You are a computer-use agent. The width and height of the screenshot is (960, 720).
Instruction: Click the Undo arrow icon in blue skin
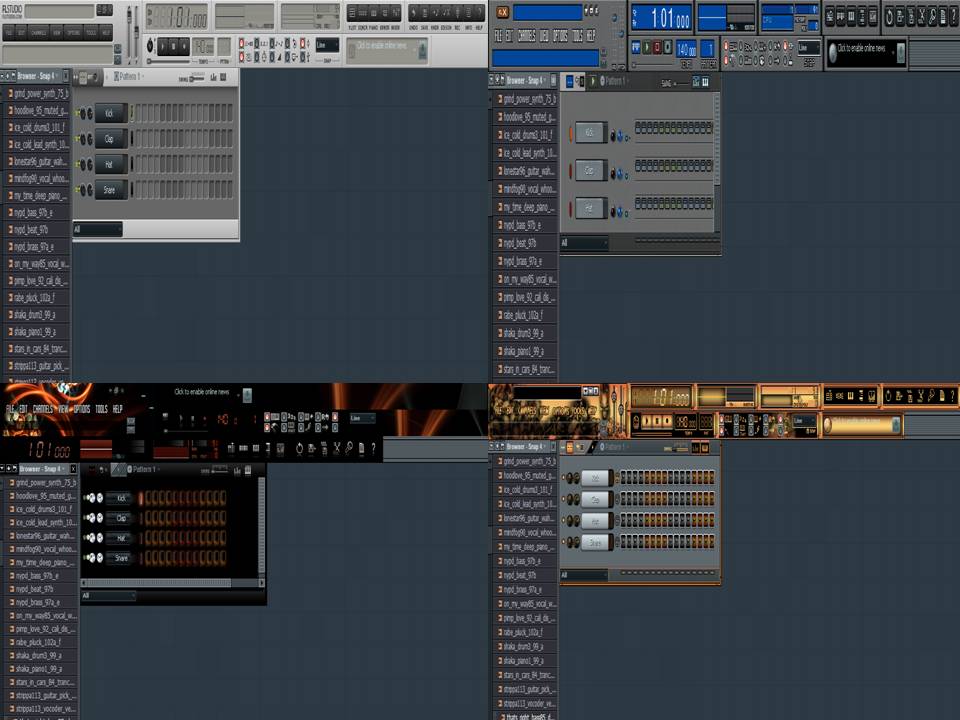tap(889, 17)
